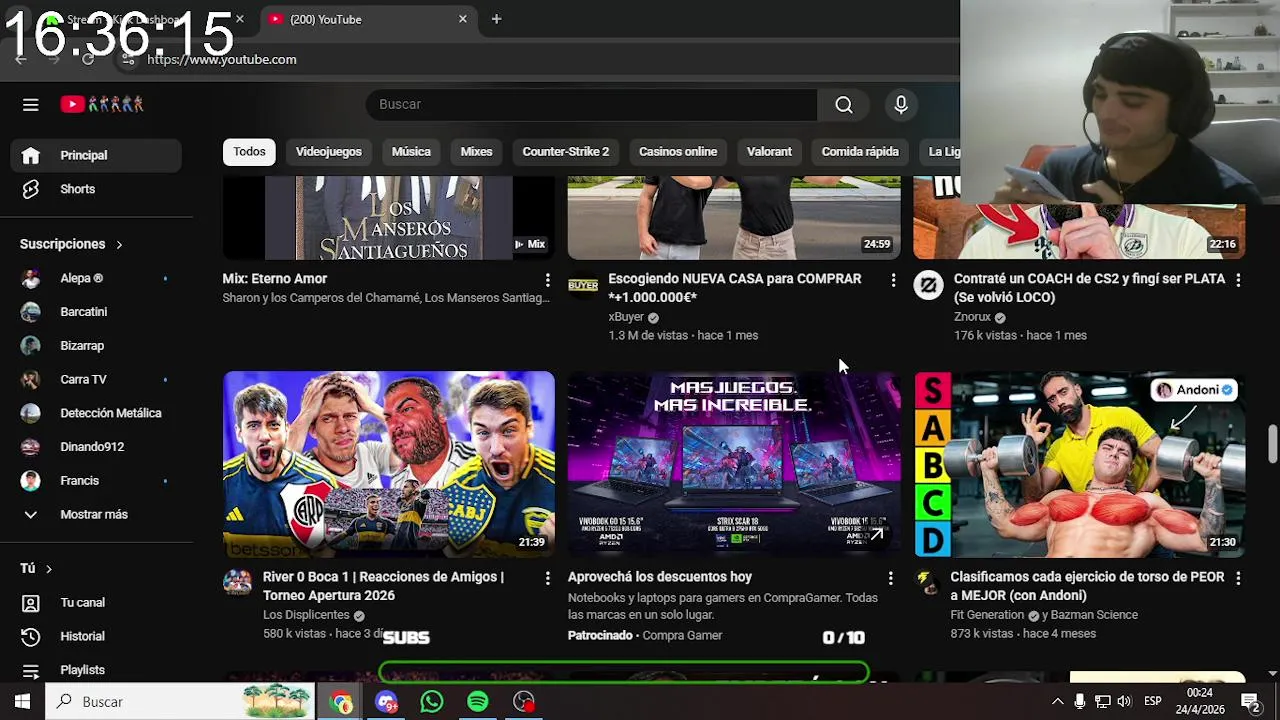Viewport: 1280px width, 720px height.
Task: Play River 0 Boca 1 thumbnail
Action: click(x=389, y=464)
